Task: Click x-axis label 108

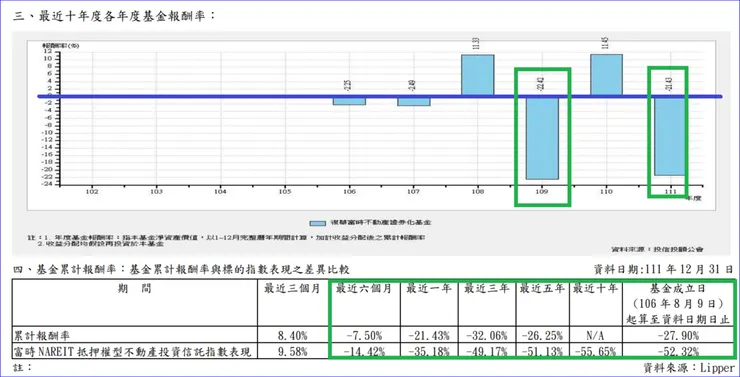Action: [x=478, y=192]
